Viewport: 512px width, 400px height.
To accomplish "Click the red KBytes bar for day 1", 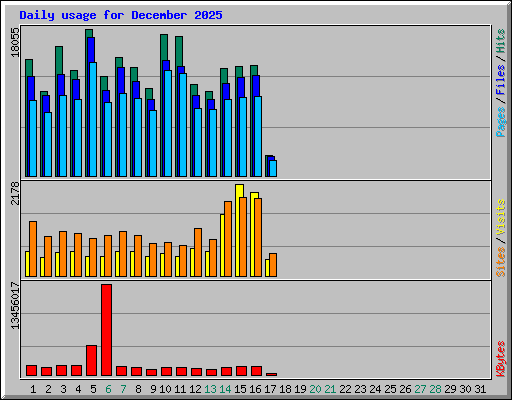I will coord(31,371).
